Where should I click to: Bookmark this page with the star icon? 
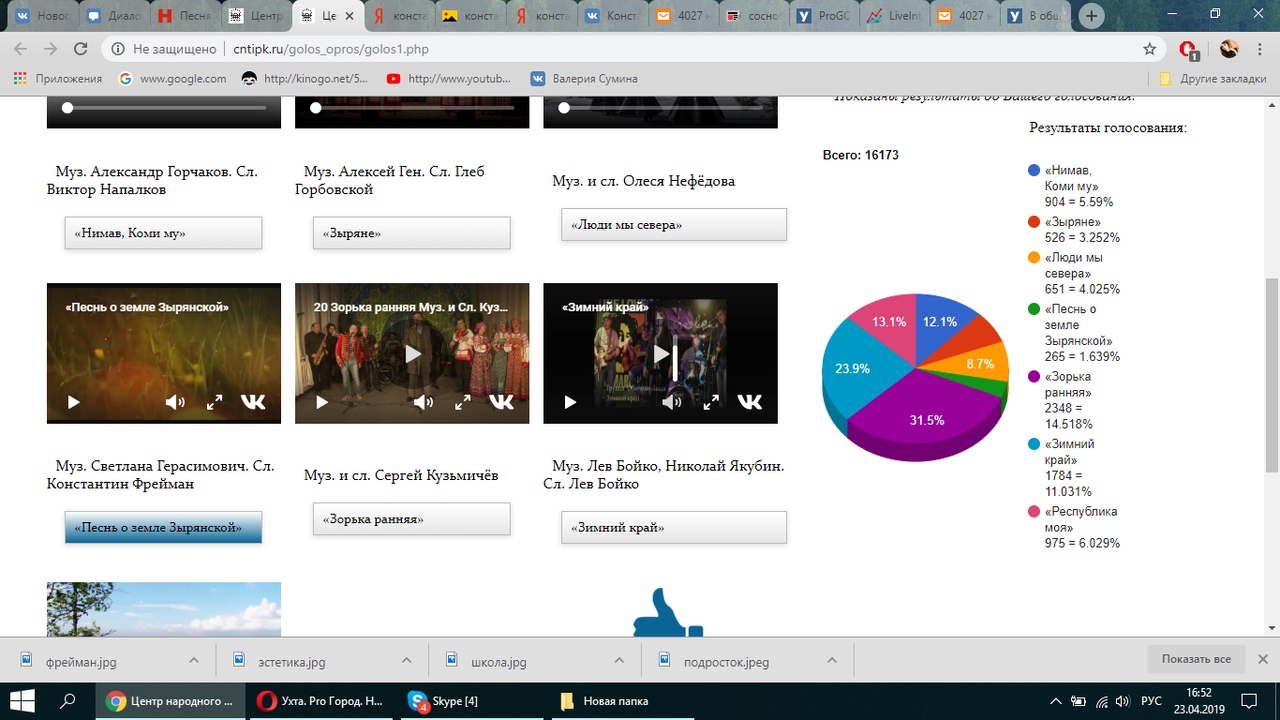coord(1150,49)
